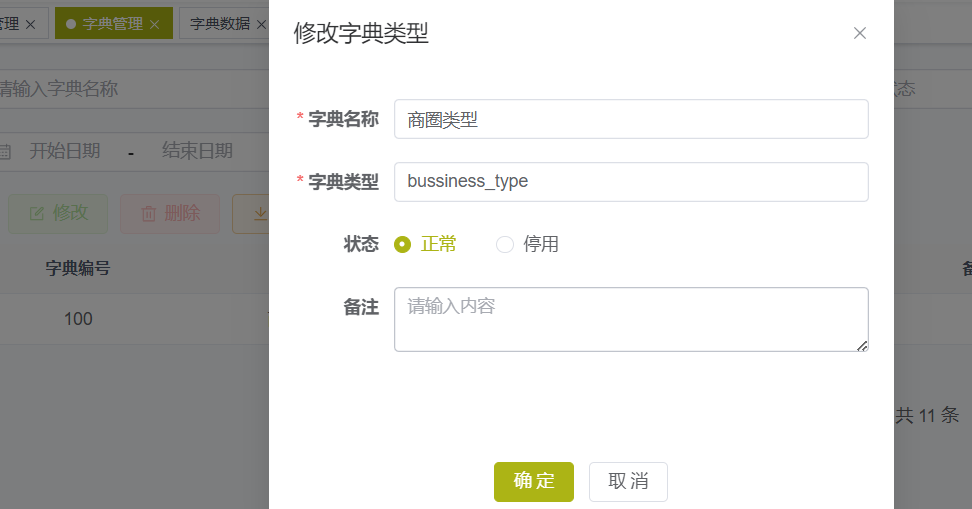972x509 pixels.
Task: Click the edit pencil icon on 修改 button
Action: tap(37, 214)
